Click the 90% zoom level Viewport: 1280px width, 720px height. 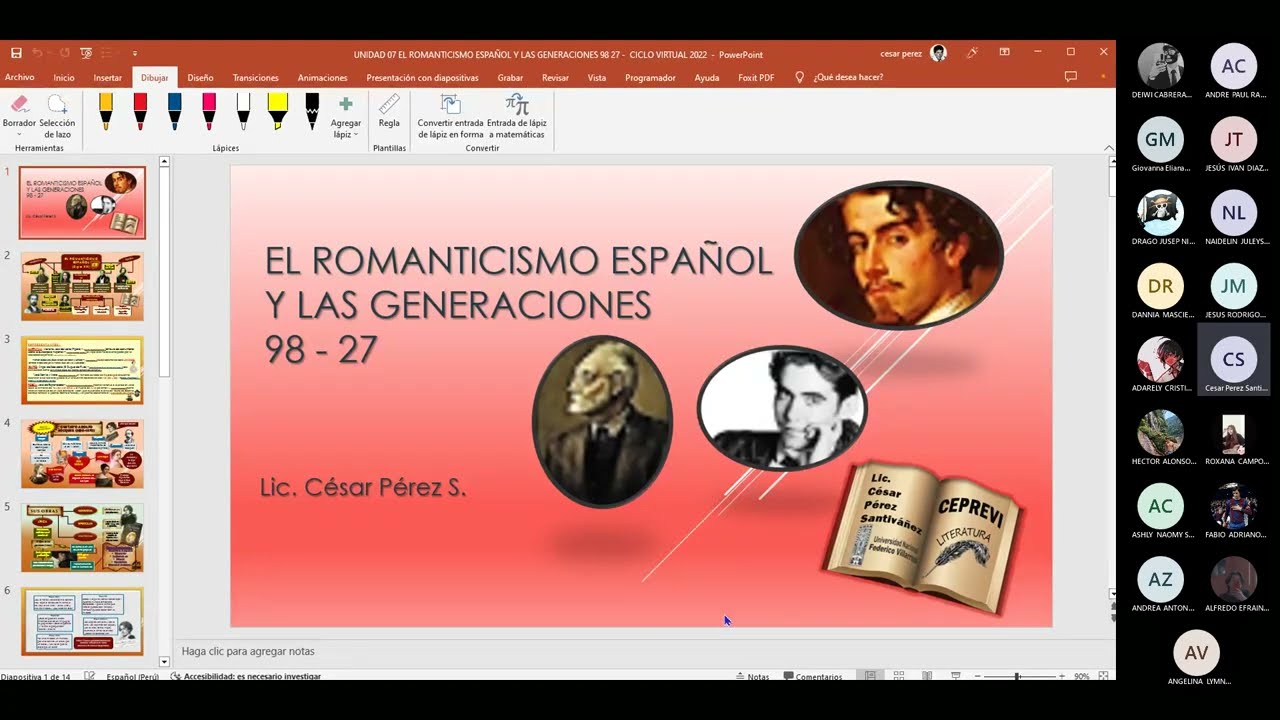point(1081,676)
